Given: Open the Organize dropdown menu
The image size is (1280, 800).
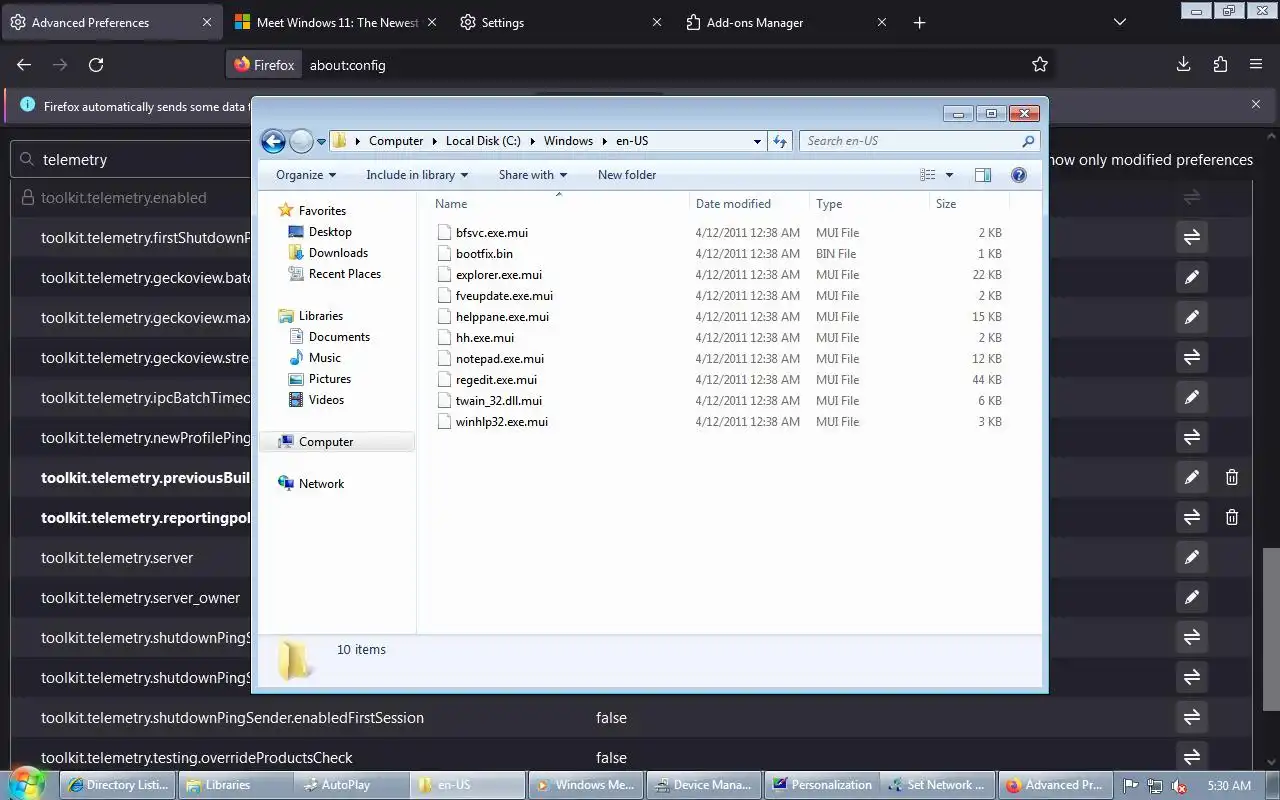Looking at the screenshot, I should point(306,175).
